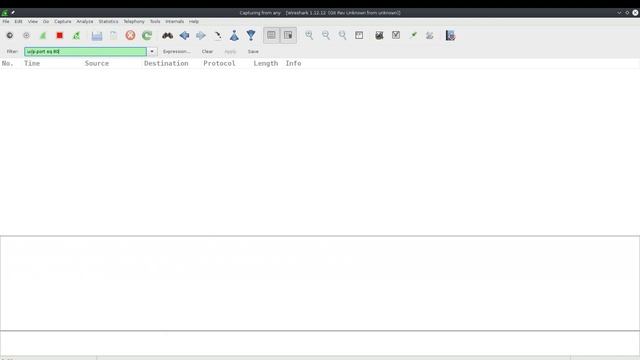This screenshot has height=360, width=640.
Task: Open the Help menu
Action: tap(194, 21)
